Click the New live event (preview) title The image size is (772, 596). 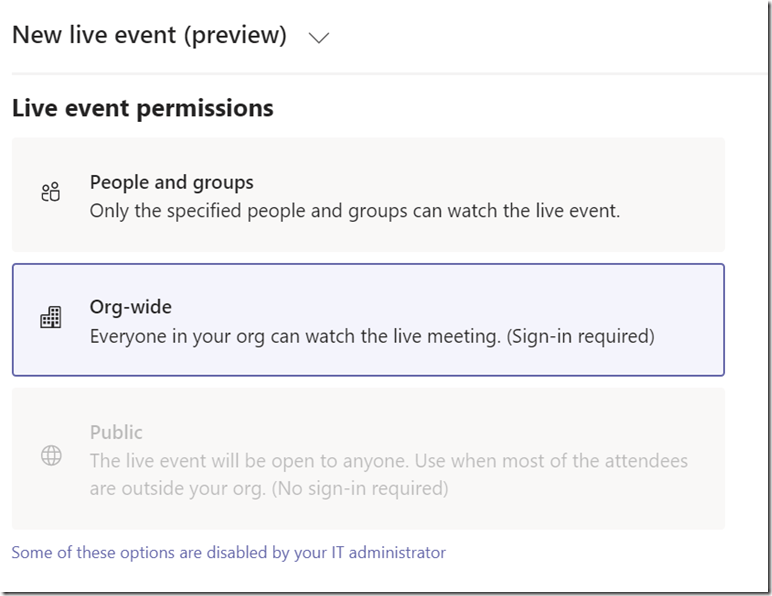pyautogui.click(x=149, y=35)
